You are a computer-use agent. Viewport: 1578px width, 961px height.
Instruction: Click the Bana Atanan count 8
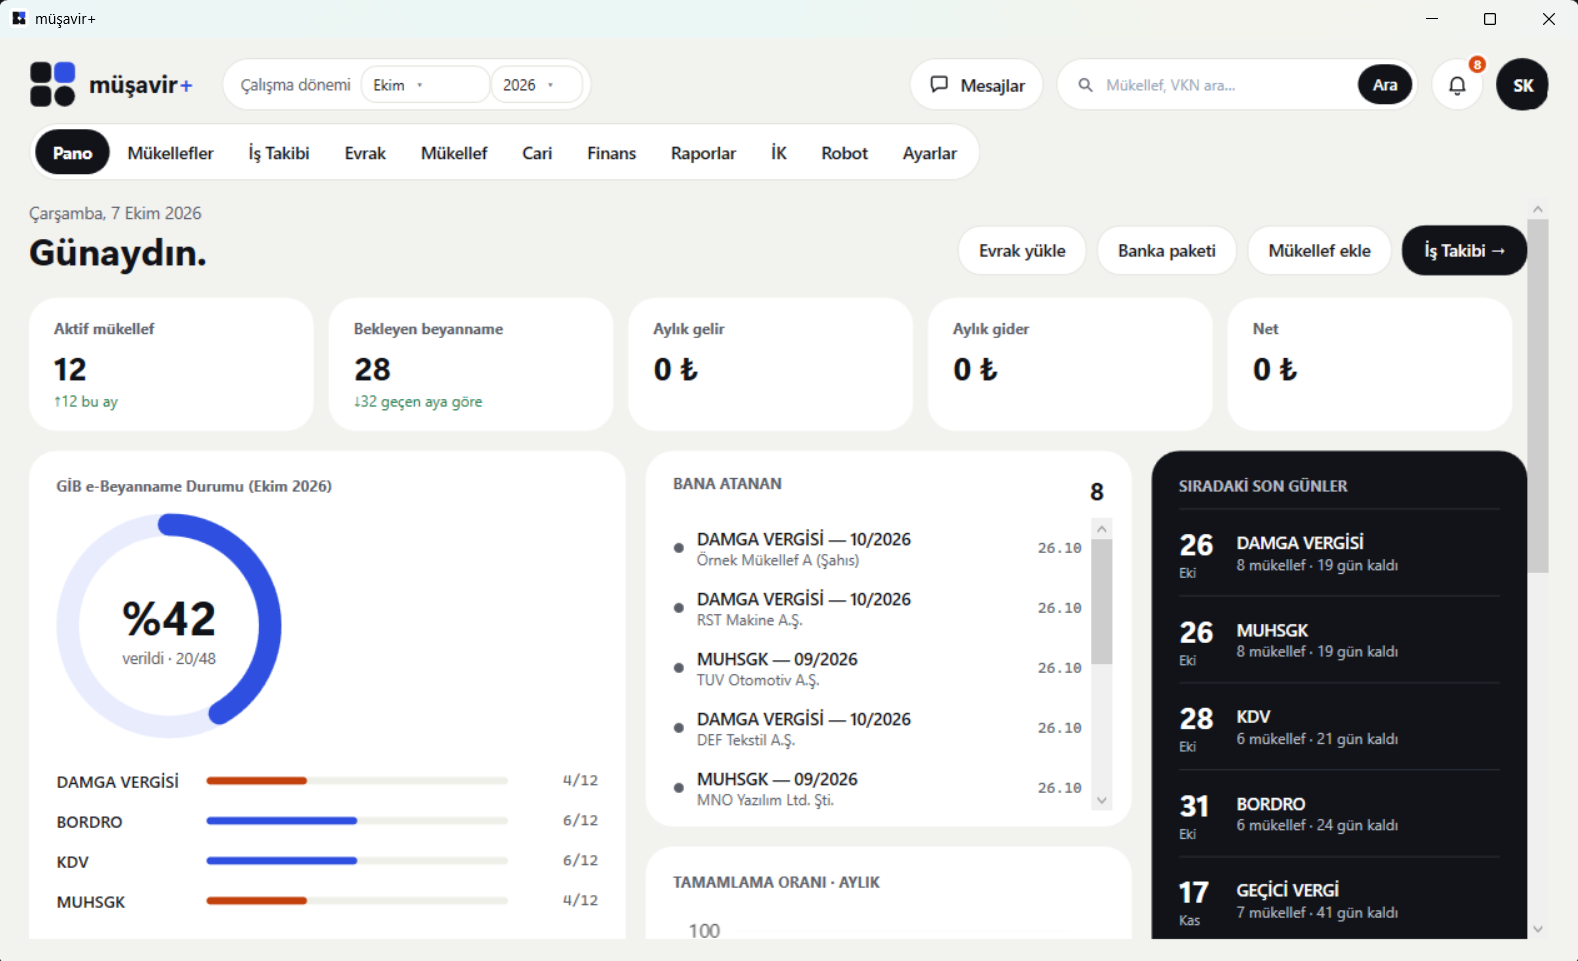tap(1096, 491)
